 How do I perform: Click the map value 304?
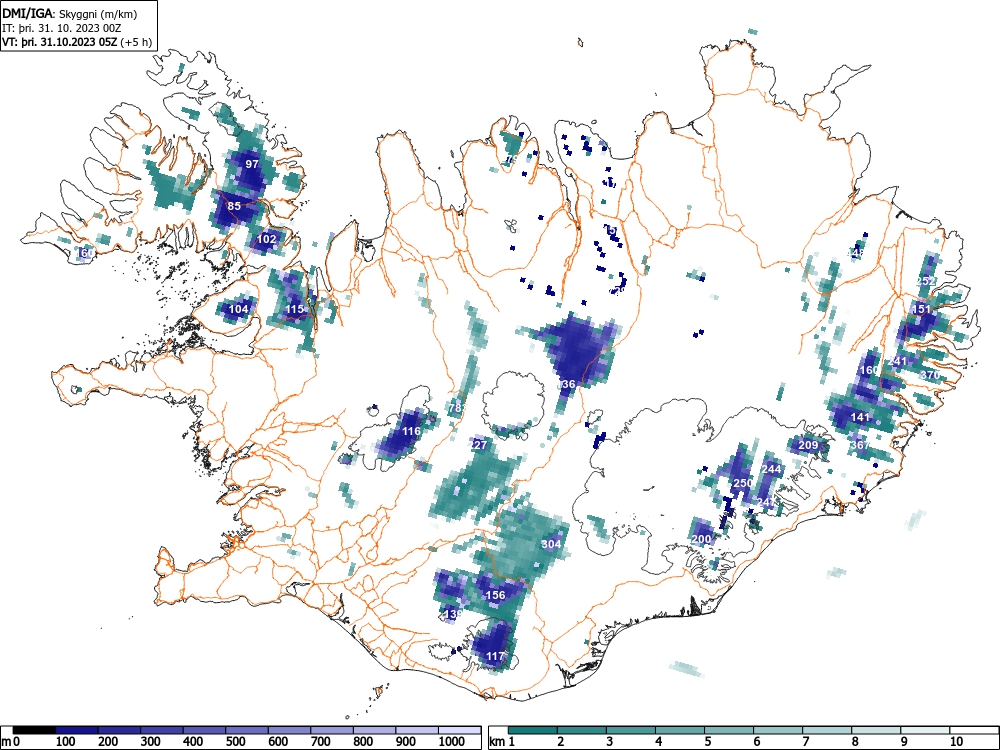(551, 543)
